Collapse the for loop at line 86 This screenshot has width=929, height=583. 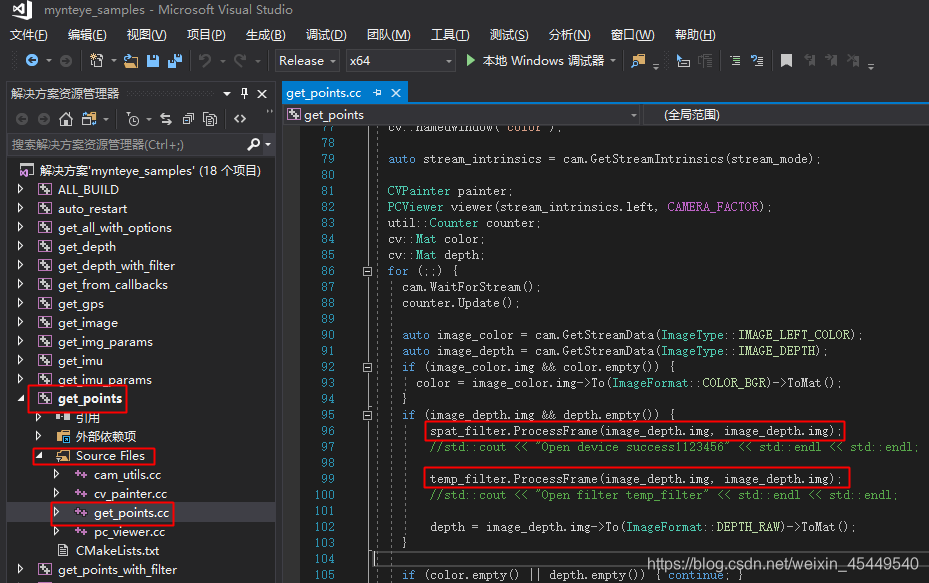367,271
